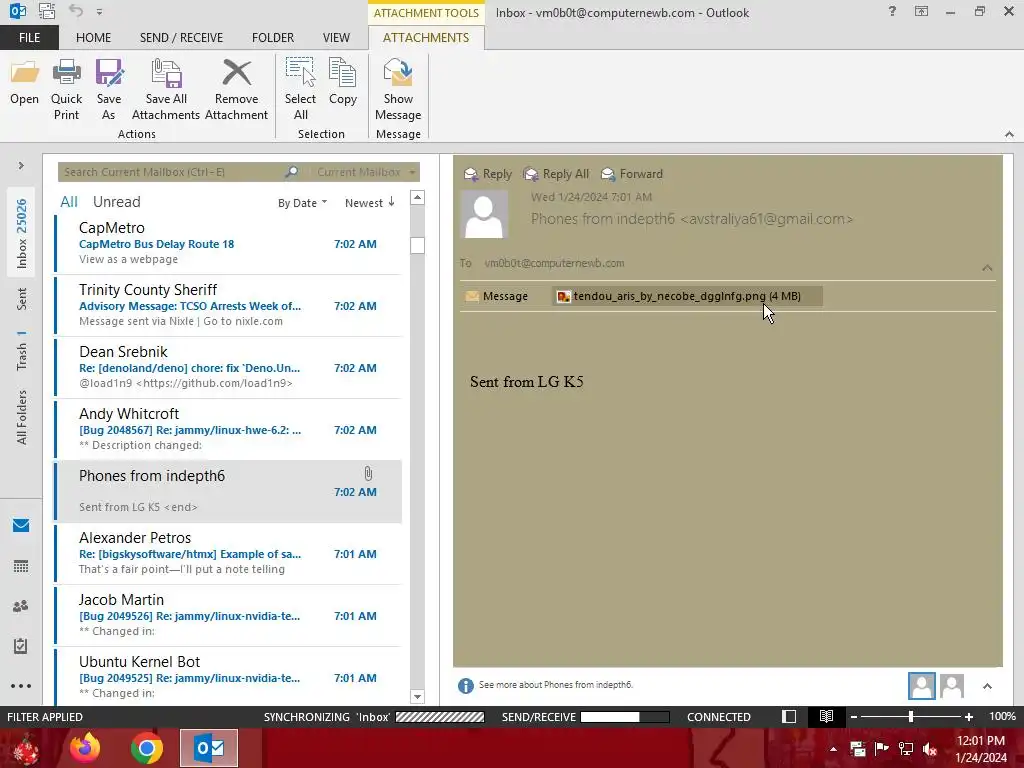This screenshot has width=1024, height=768.
Task: Click the Search Current Mailbox field
Action: [x=173, y=172]
